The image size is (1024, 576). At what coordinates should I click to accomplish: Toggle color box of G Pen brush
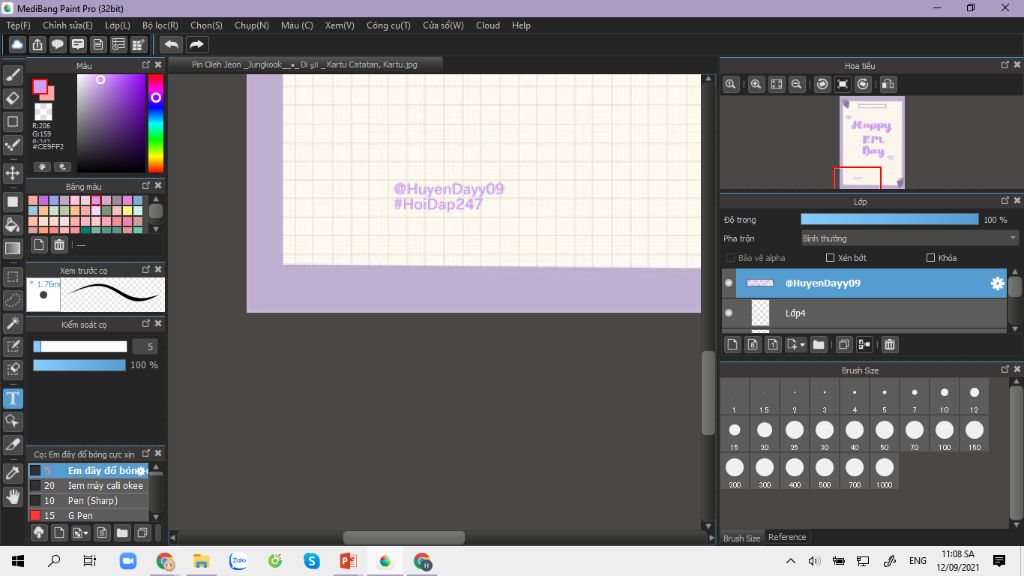(35, 516)
